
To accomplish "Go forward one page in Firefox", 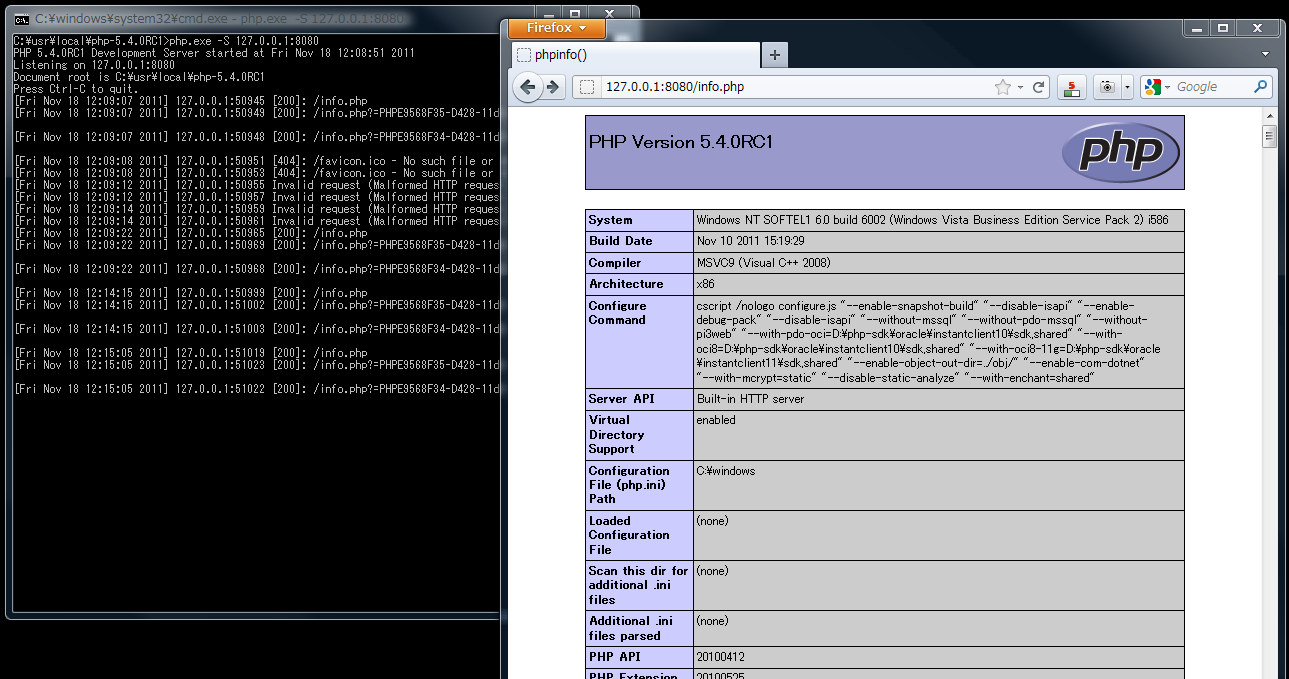I will [x=552, y=87].
